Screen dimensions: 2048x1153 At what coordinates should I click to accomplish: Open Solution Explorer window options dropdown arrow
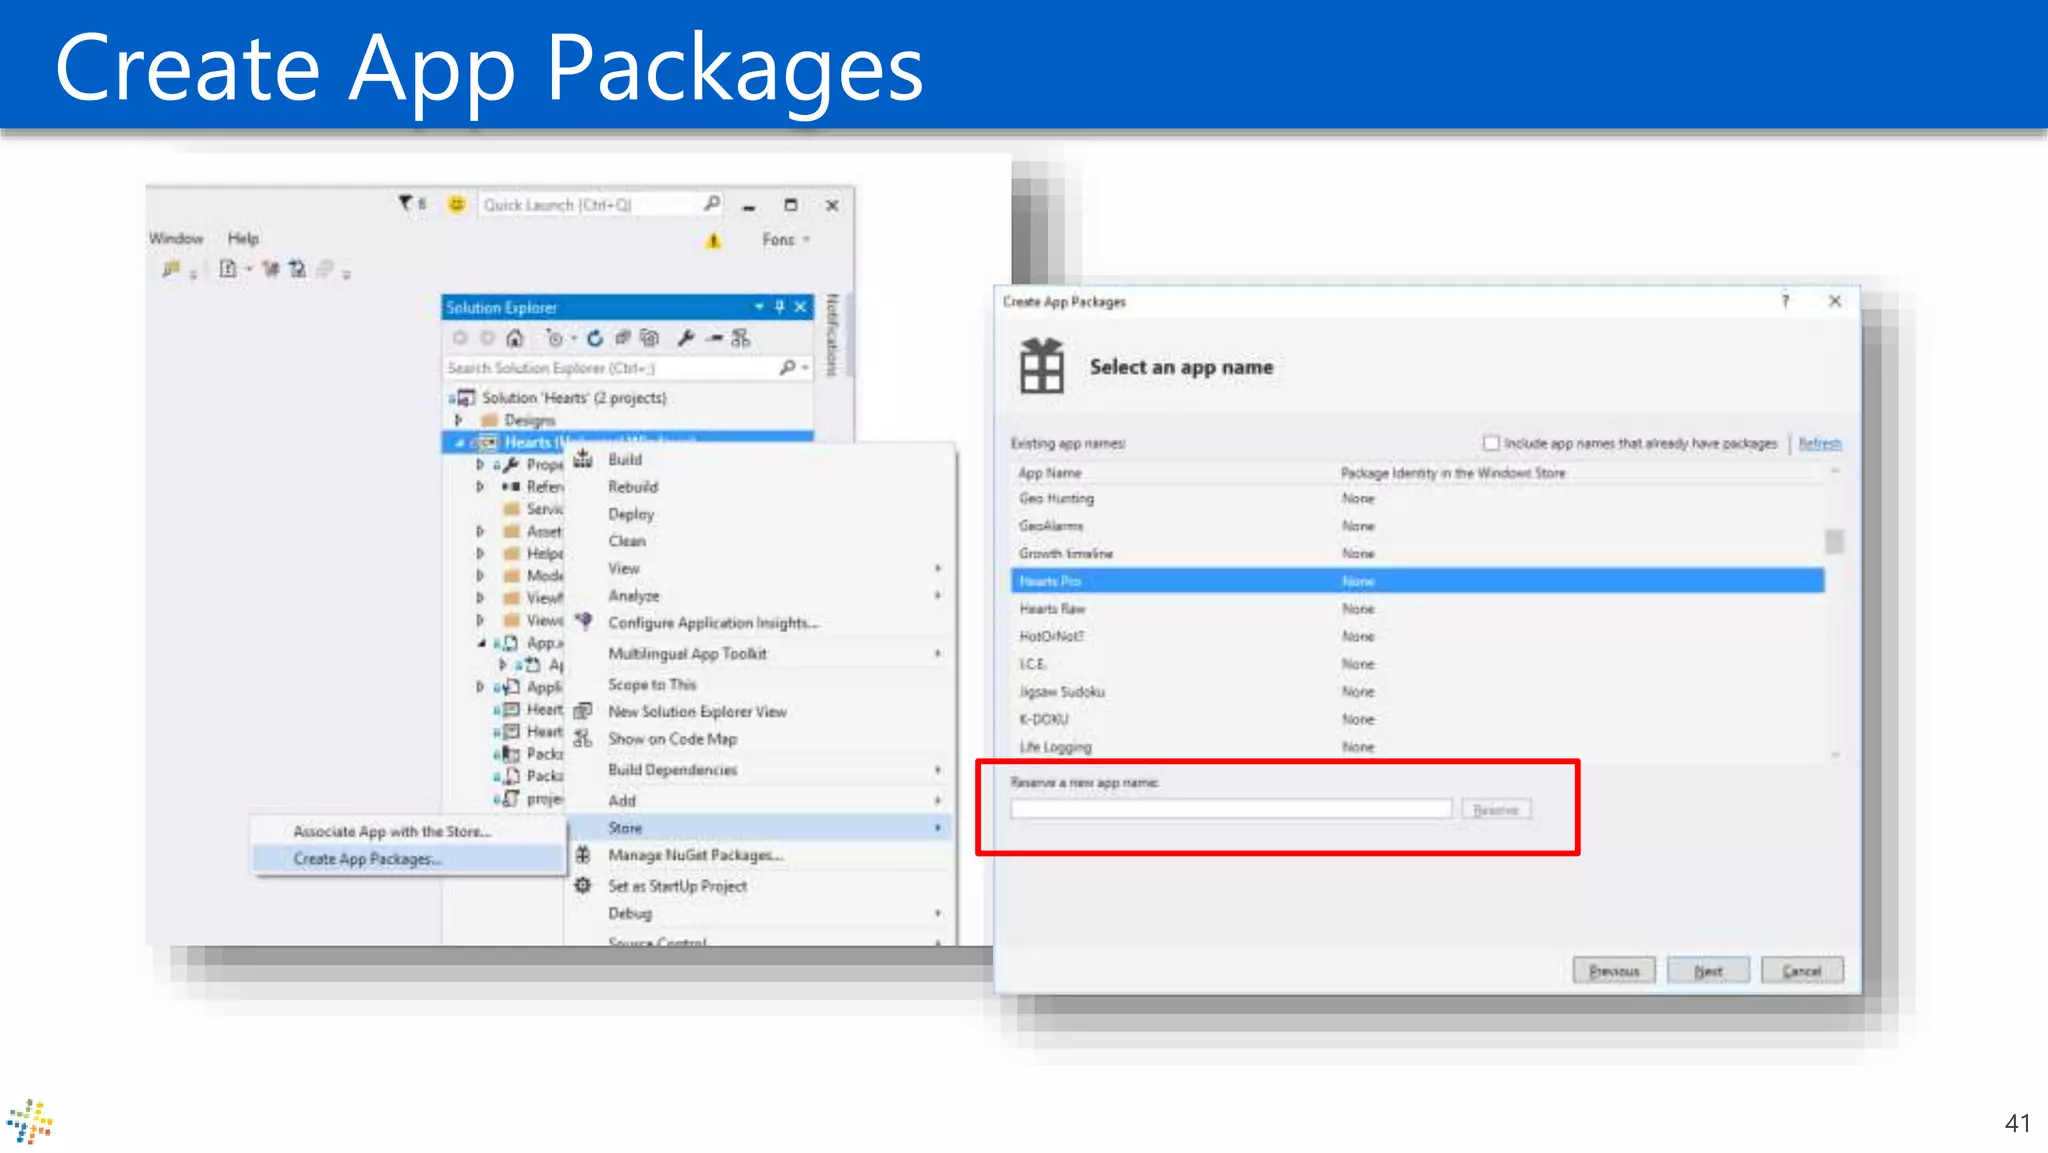tap(758, 307)
